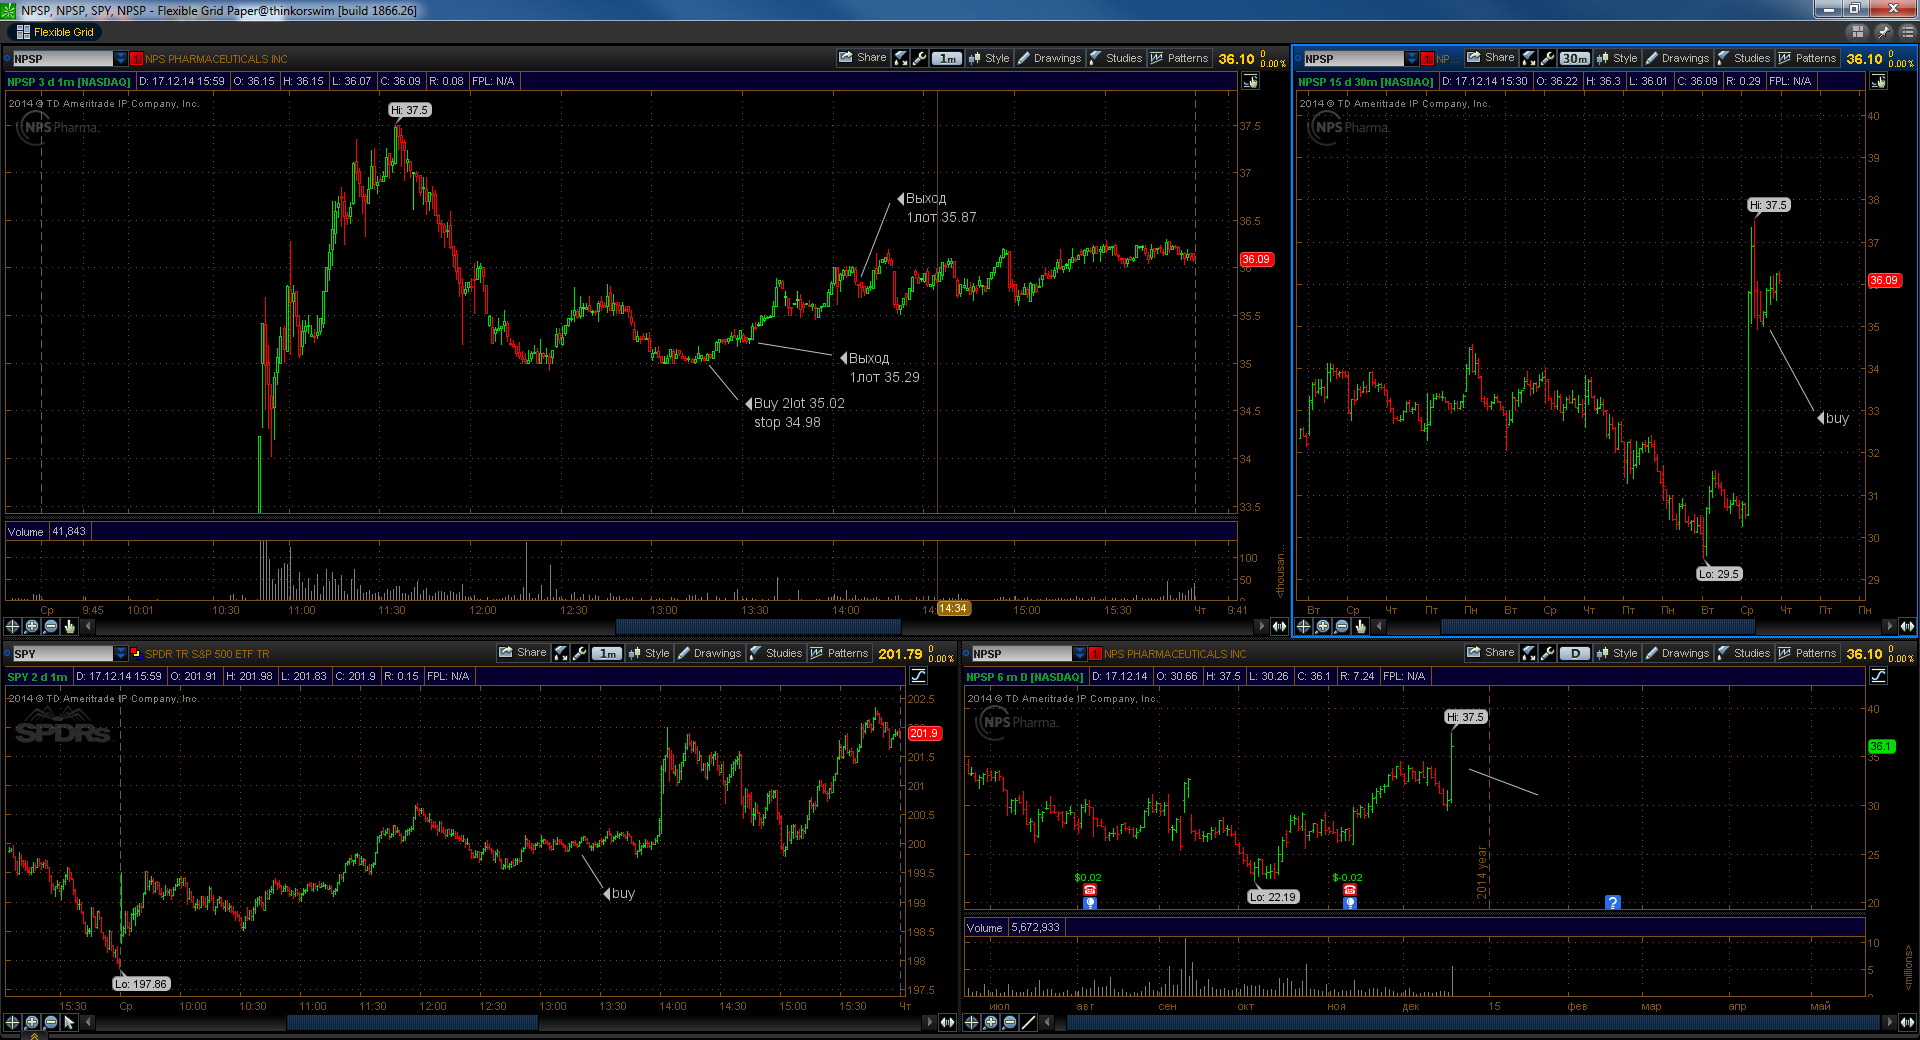Screen dimensions: 1920x1040
Task: Zoom in using magnifier in top-left chart
Action: [x=32, y=626]
